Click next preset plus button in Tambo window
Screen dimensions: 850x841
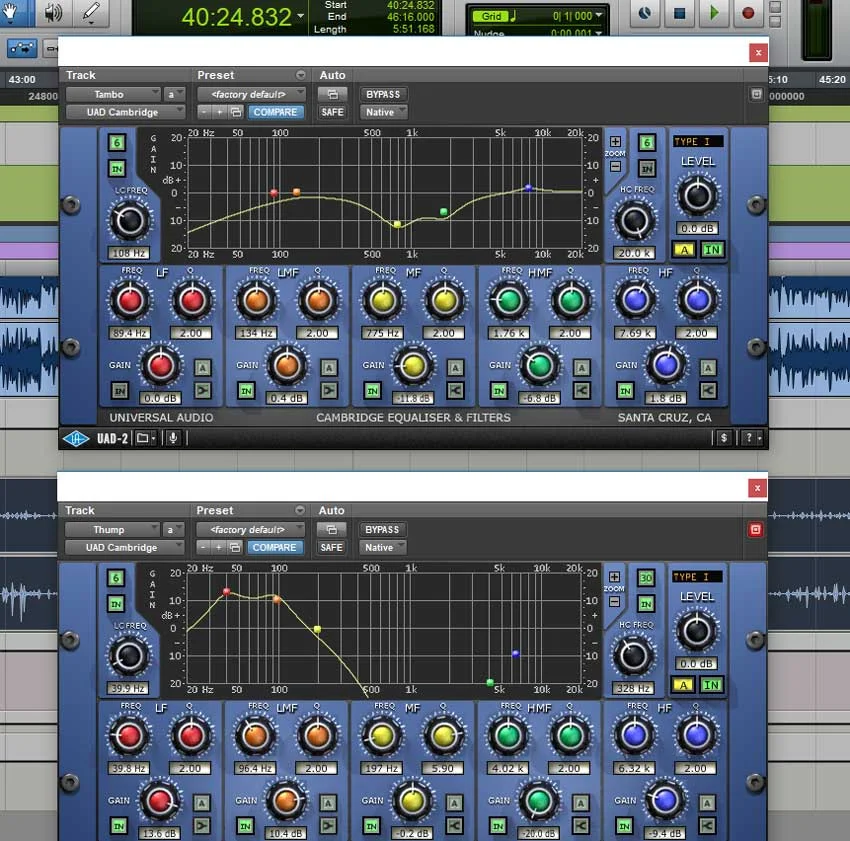coord(220,112)
